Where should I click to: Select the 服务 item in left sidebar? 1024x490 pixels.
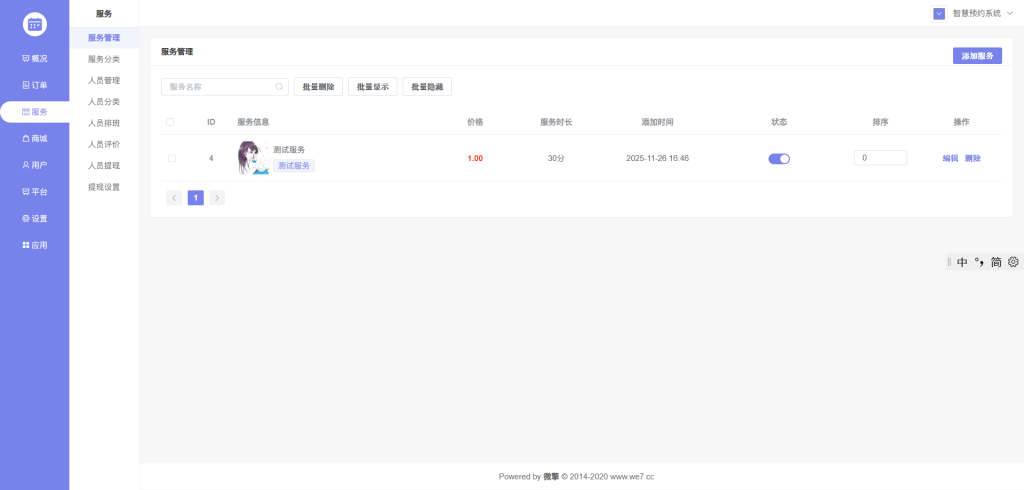pos(35,112)
